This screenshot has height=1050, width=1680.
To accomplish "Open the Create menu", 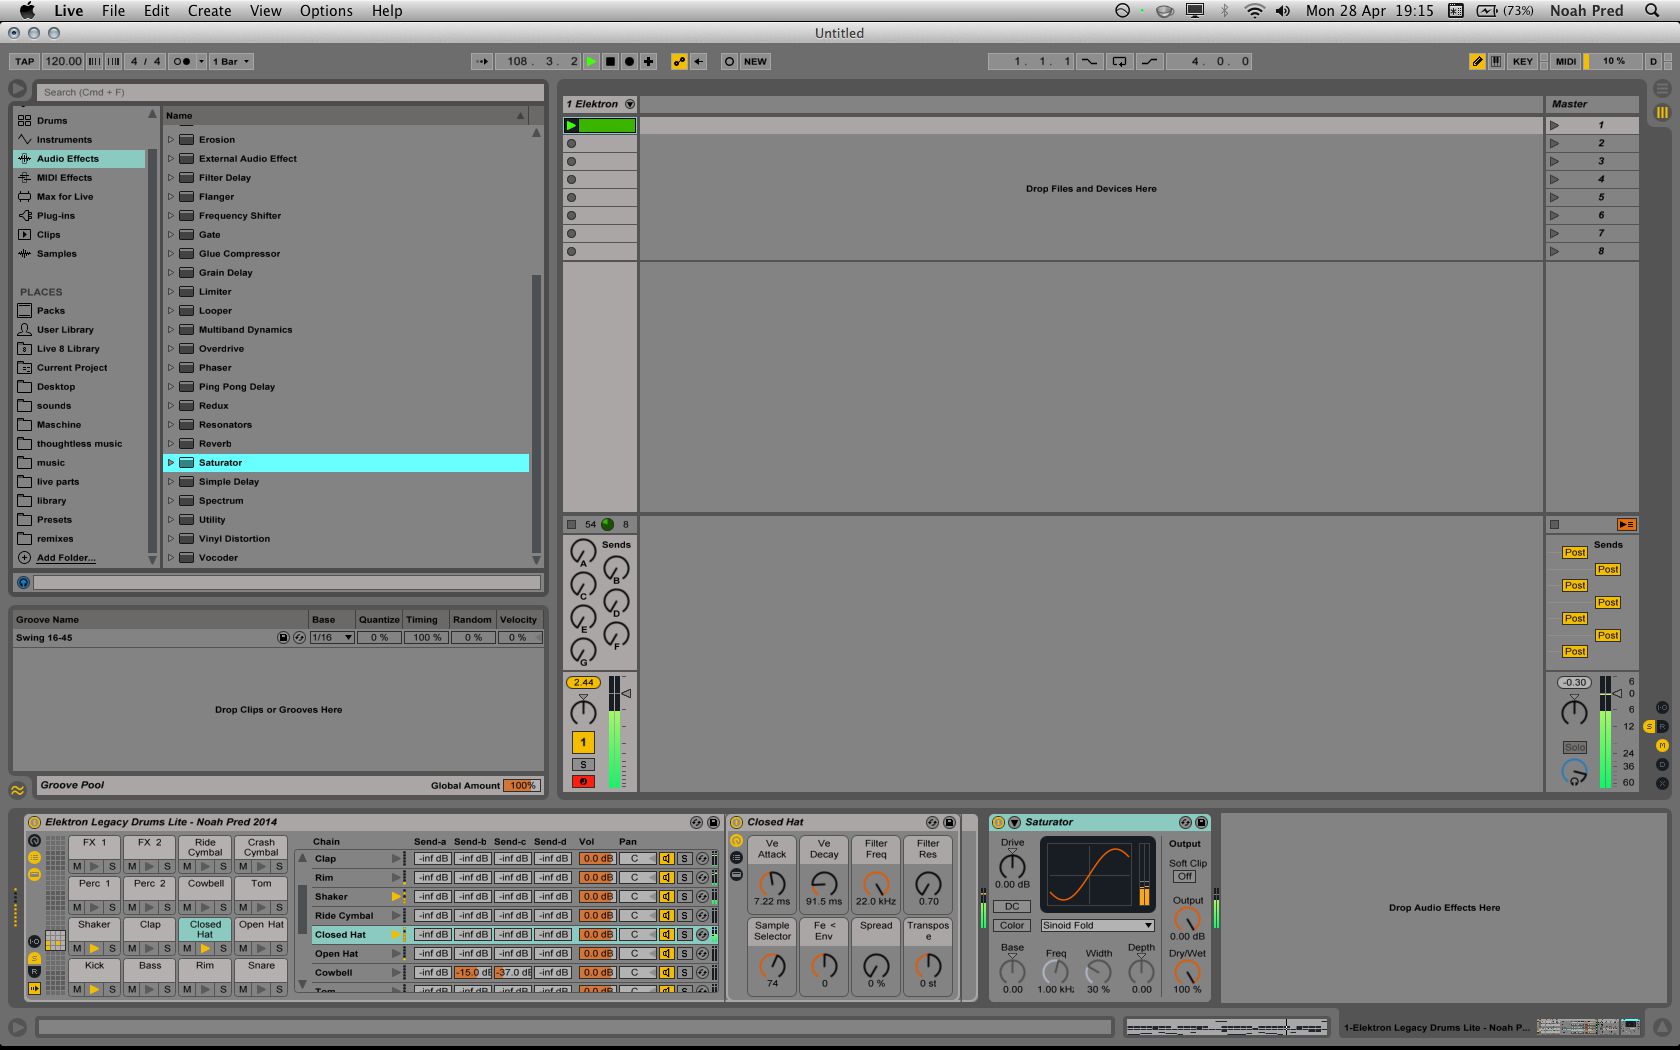I will 209,11.
